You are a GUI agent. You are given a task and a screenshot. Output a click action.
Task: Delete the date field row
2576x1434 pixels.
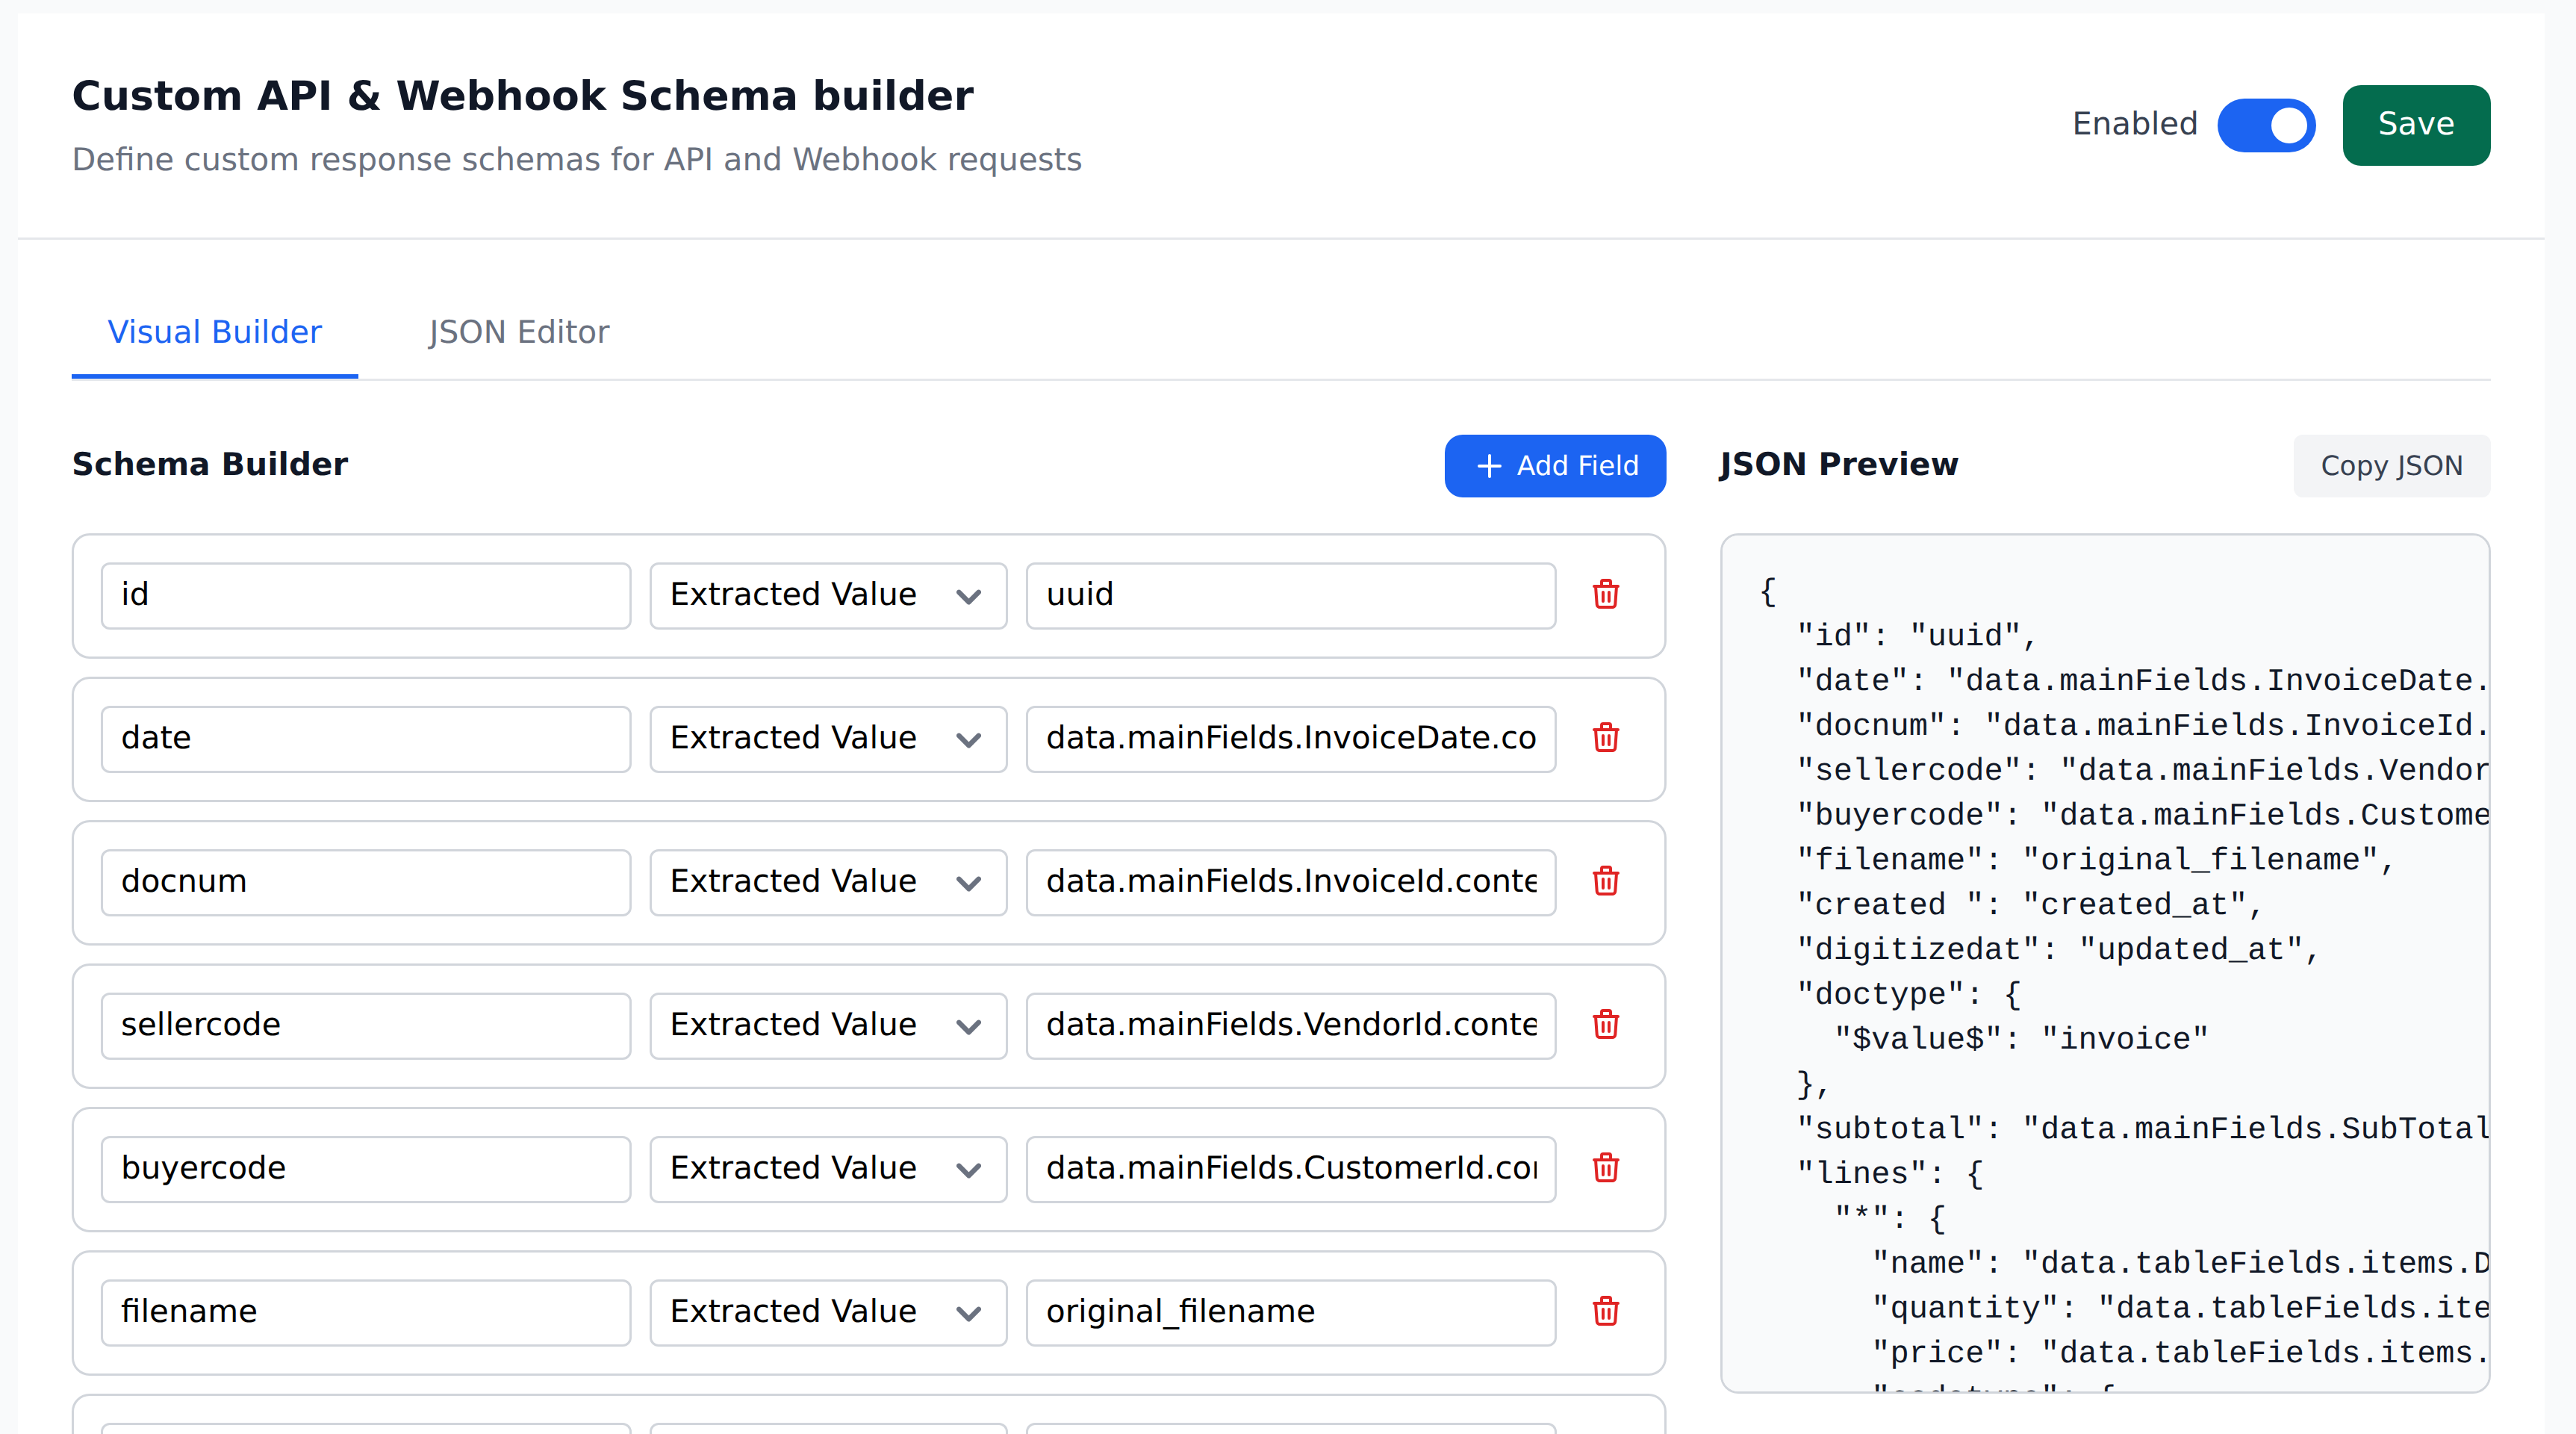click(1606, 738)
